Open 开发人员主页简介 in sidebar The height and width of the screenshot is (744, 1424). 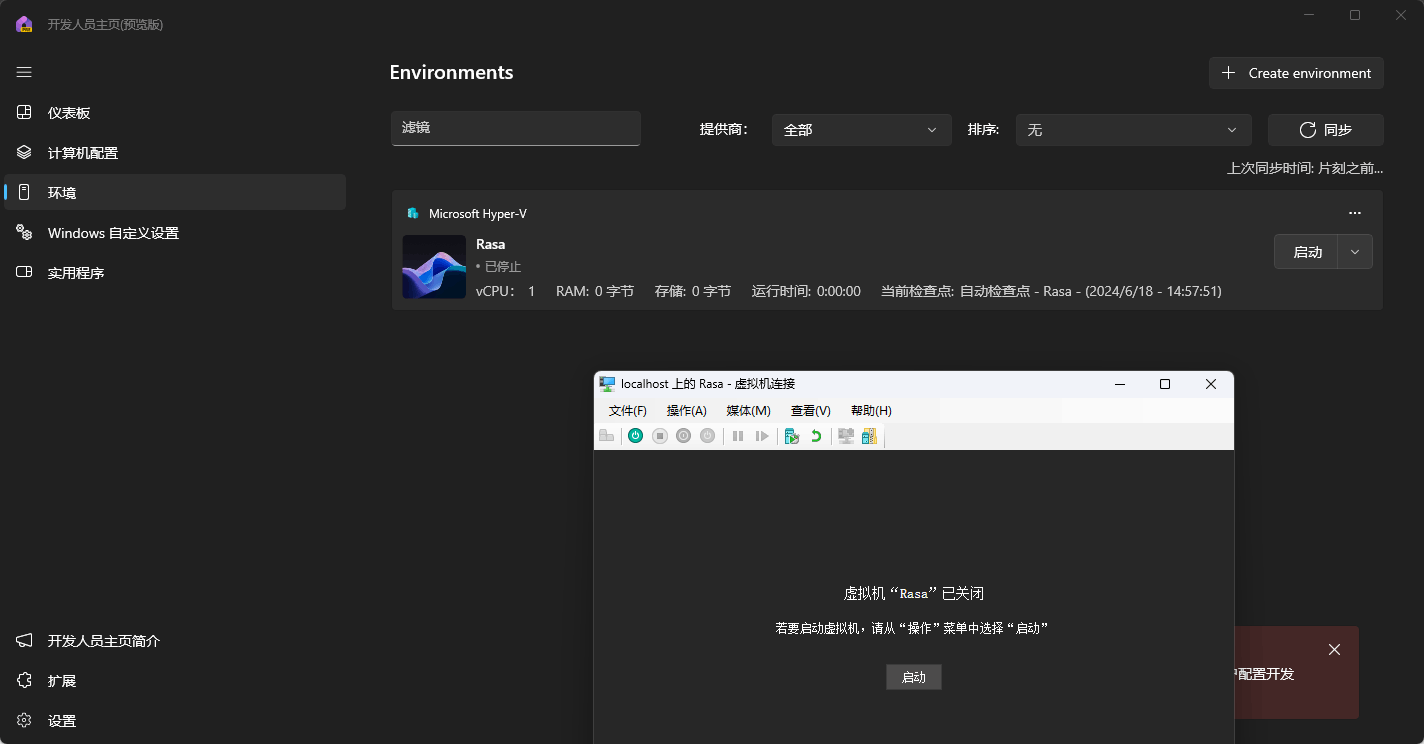point(175,641)
